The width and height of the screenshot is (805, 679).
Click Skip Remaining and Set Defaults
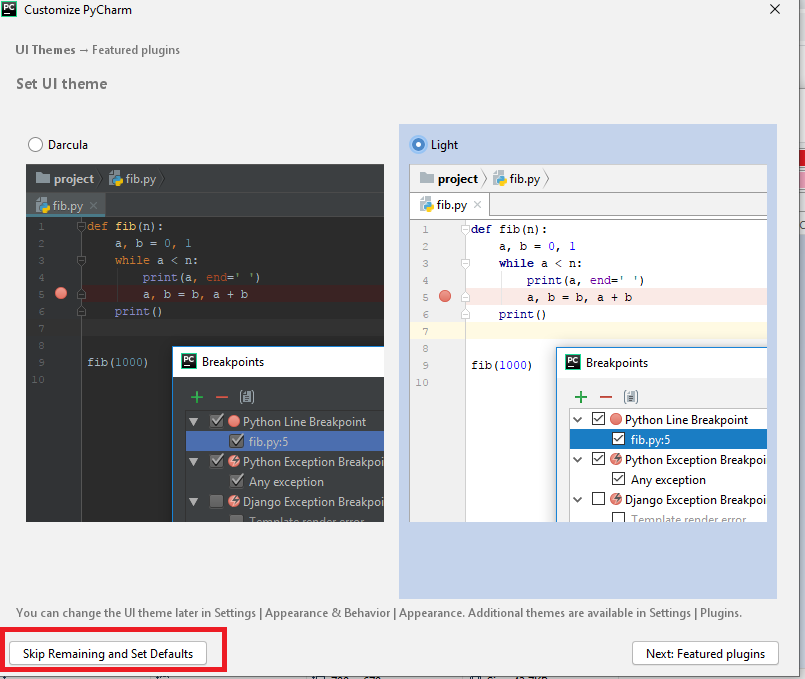click(108, 653)
